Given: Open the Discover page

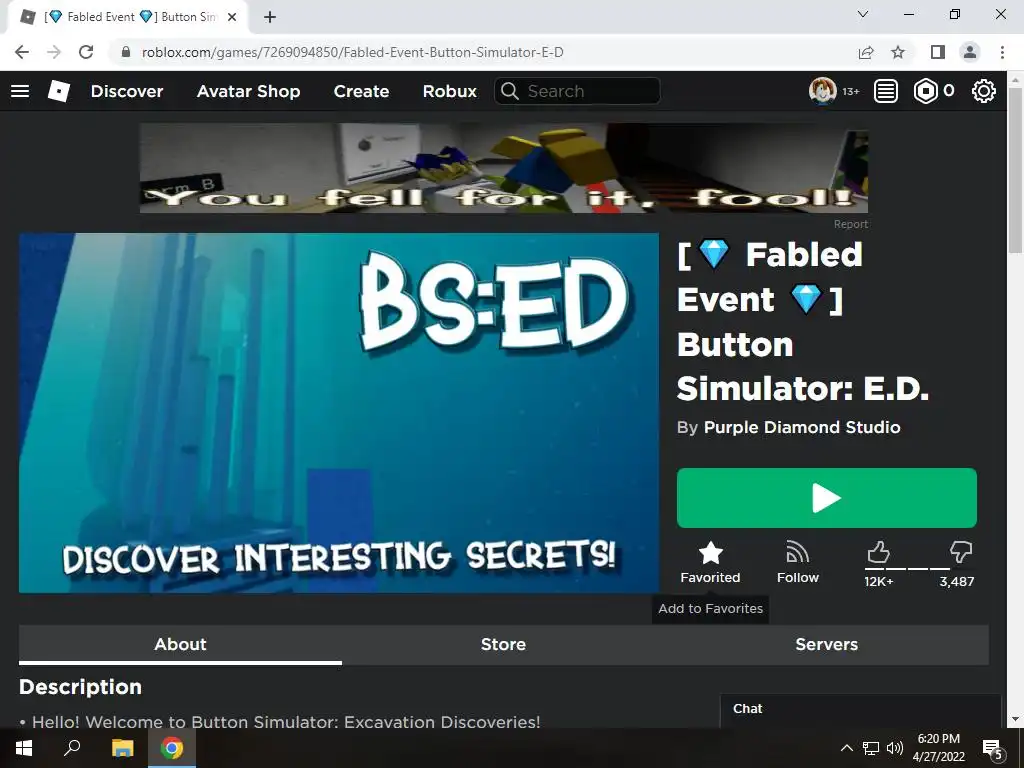Looking at the screenshot, I should point(127,91).
